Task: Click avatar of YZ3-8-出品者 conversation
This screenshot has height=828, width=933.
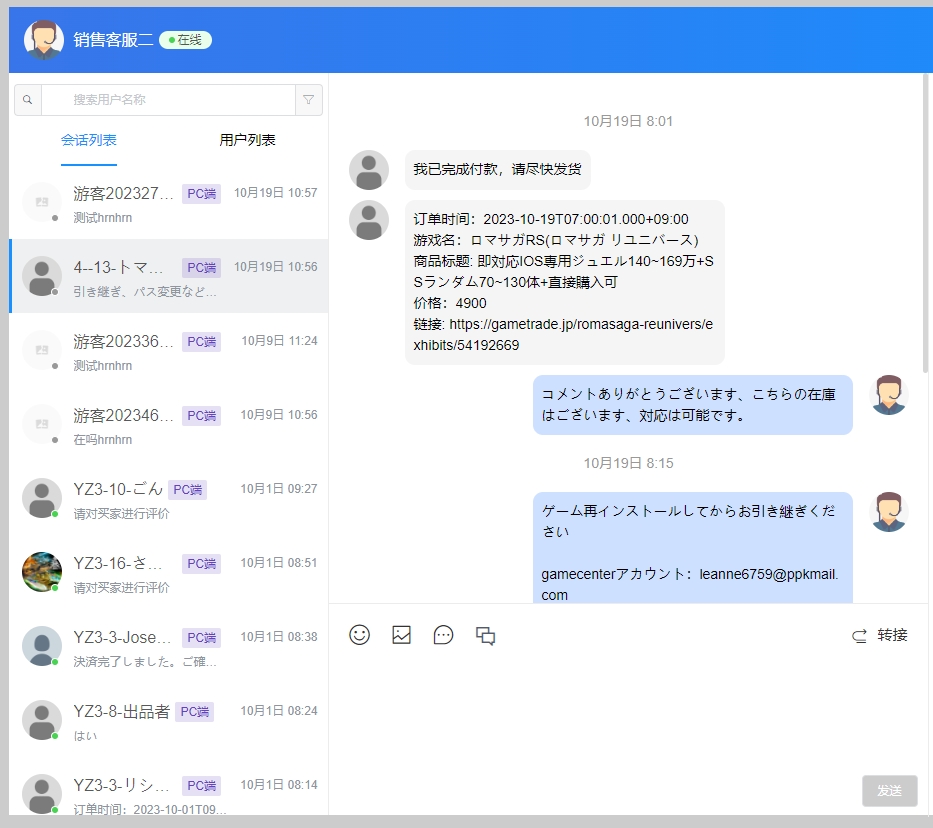Action: 42,720
